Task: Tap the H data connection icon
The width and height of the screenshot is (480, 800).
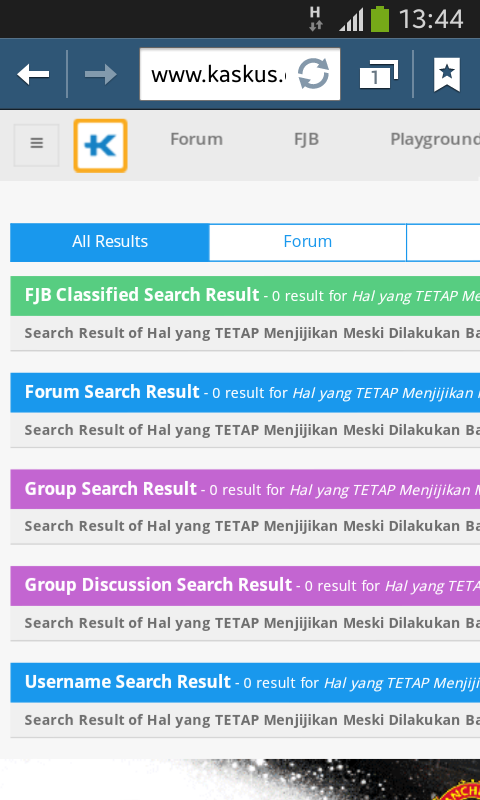Action: pos(315,18)
